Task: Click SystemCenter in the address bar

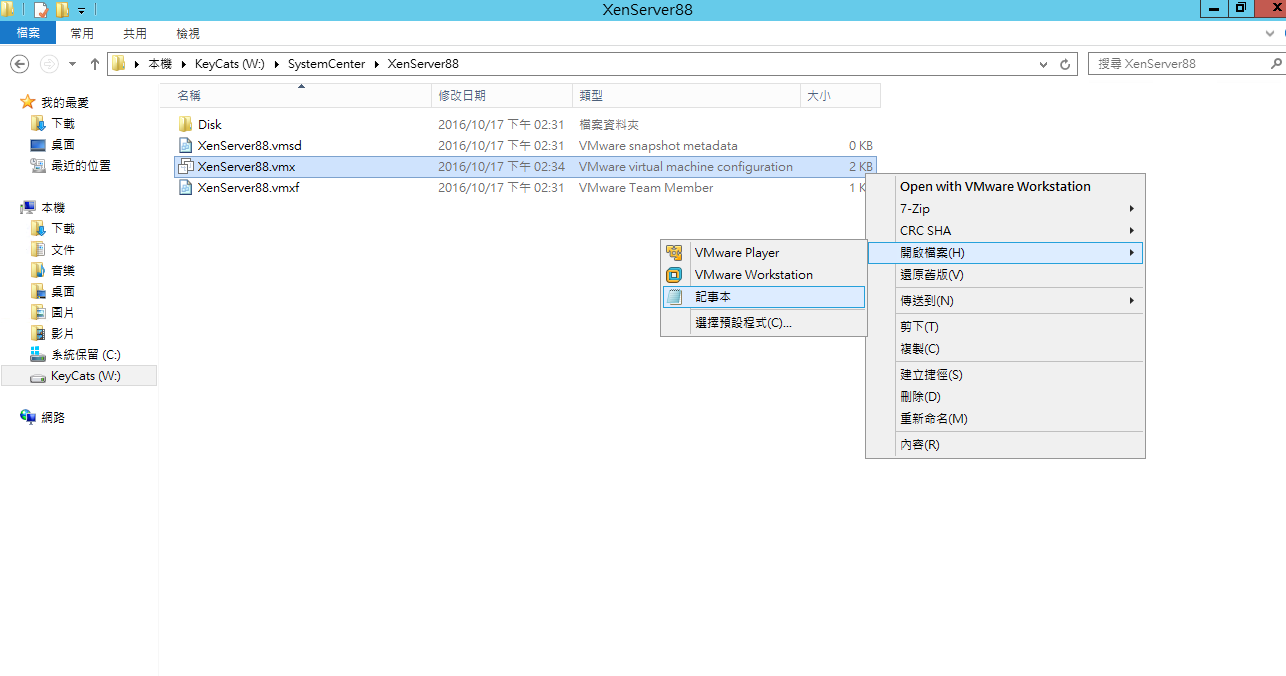Action: click(326, 63)
